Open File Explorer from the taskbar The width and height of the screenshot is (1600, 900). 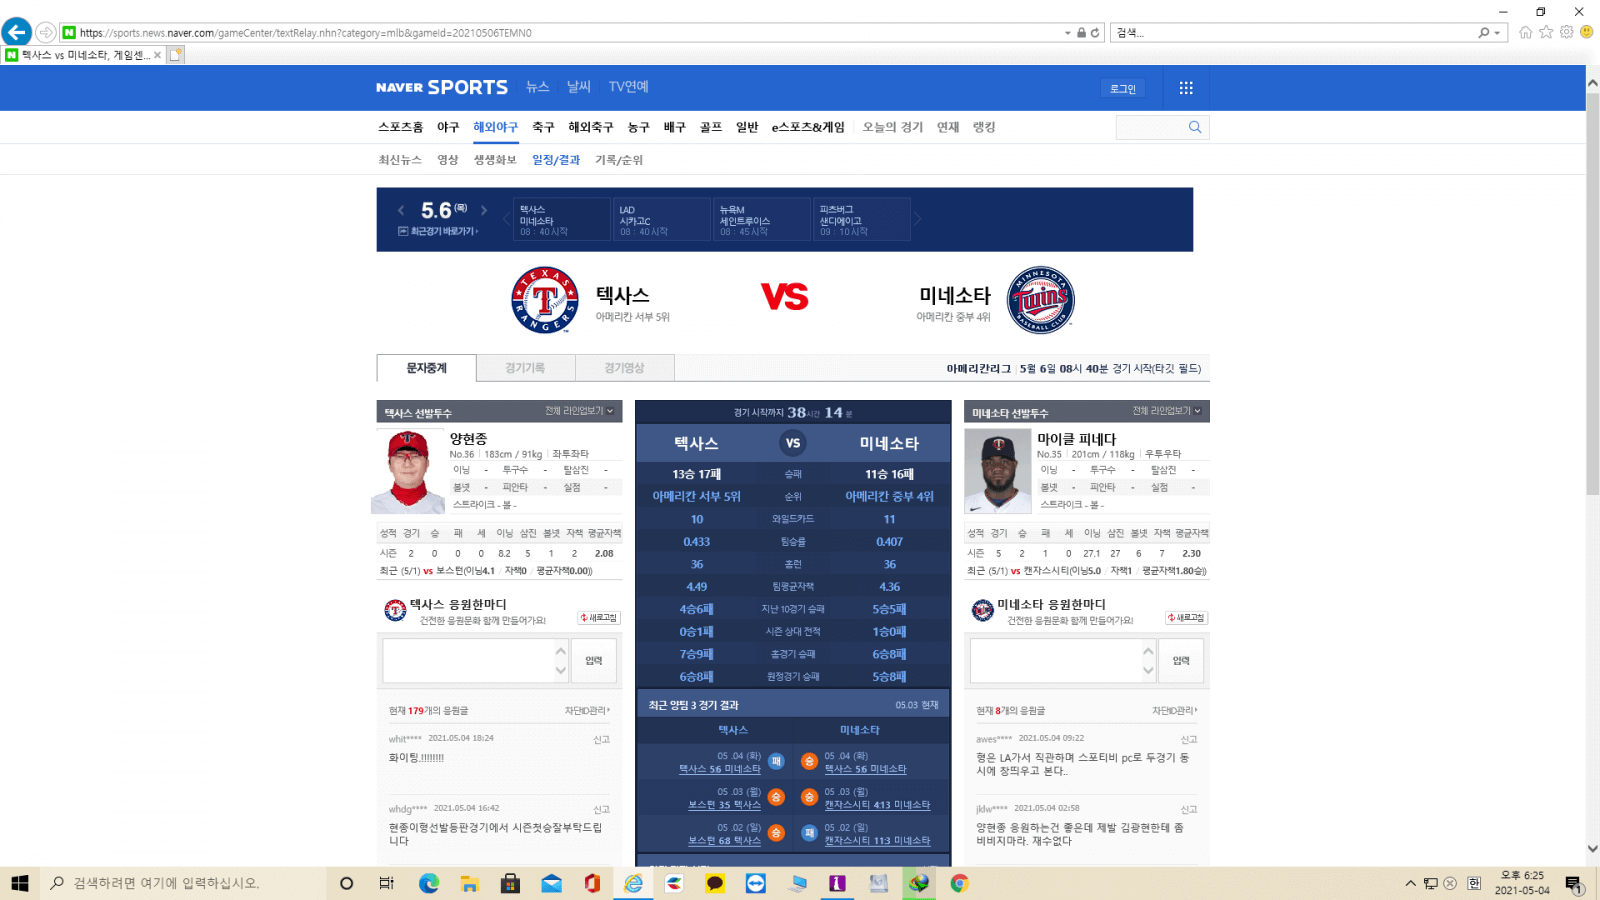pyautogui.click(x=470, y=883)
